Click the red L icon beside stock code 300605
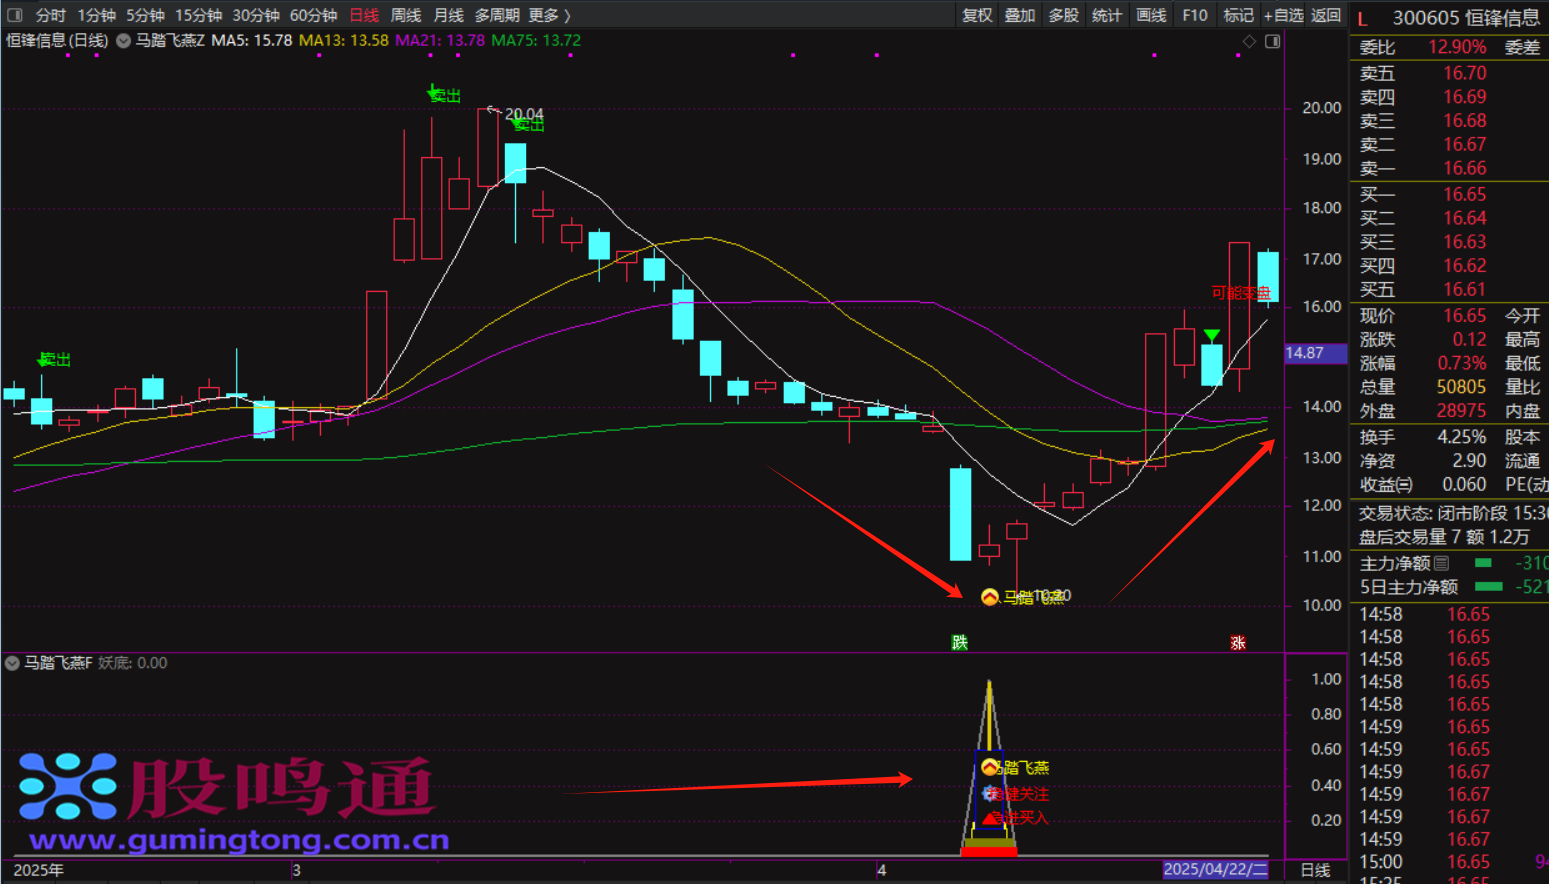Screen dimensions: 1549x884 coord(1362,18)
